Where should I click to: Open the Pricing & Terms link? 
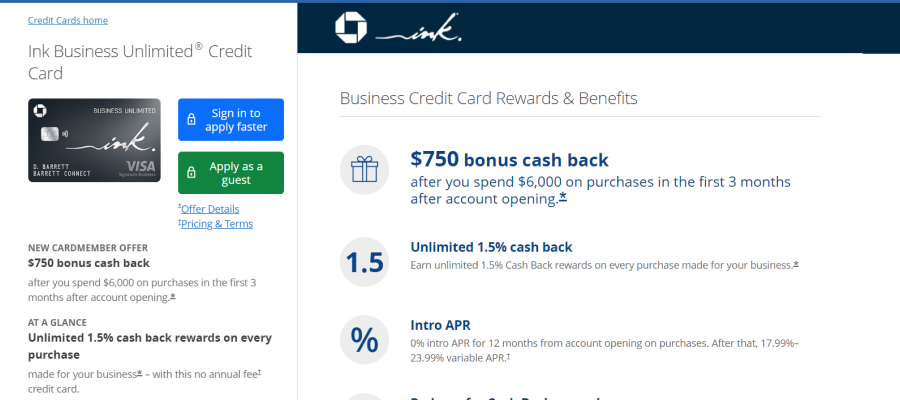click(x=216, y=224)
